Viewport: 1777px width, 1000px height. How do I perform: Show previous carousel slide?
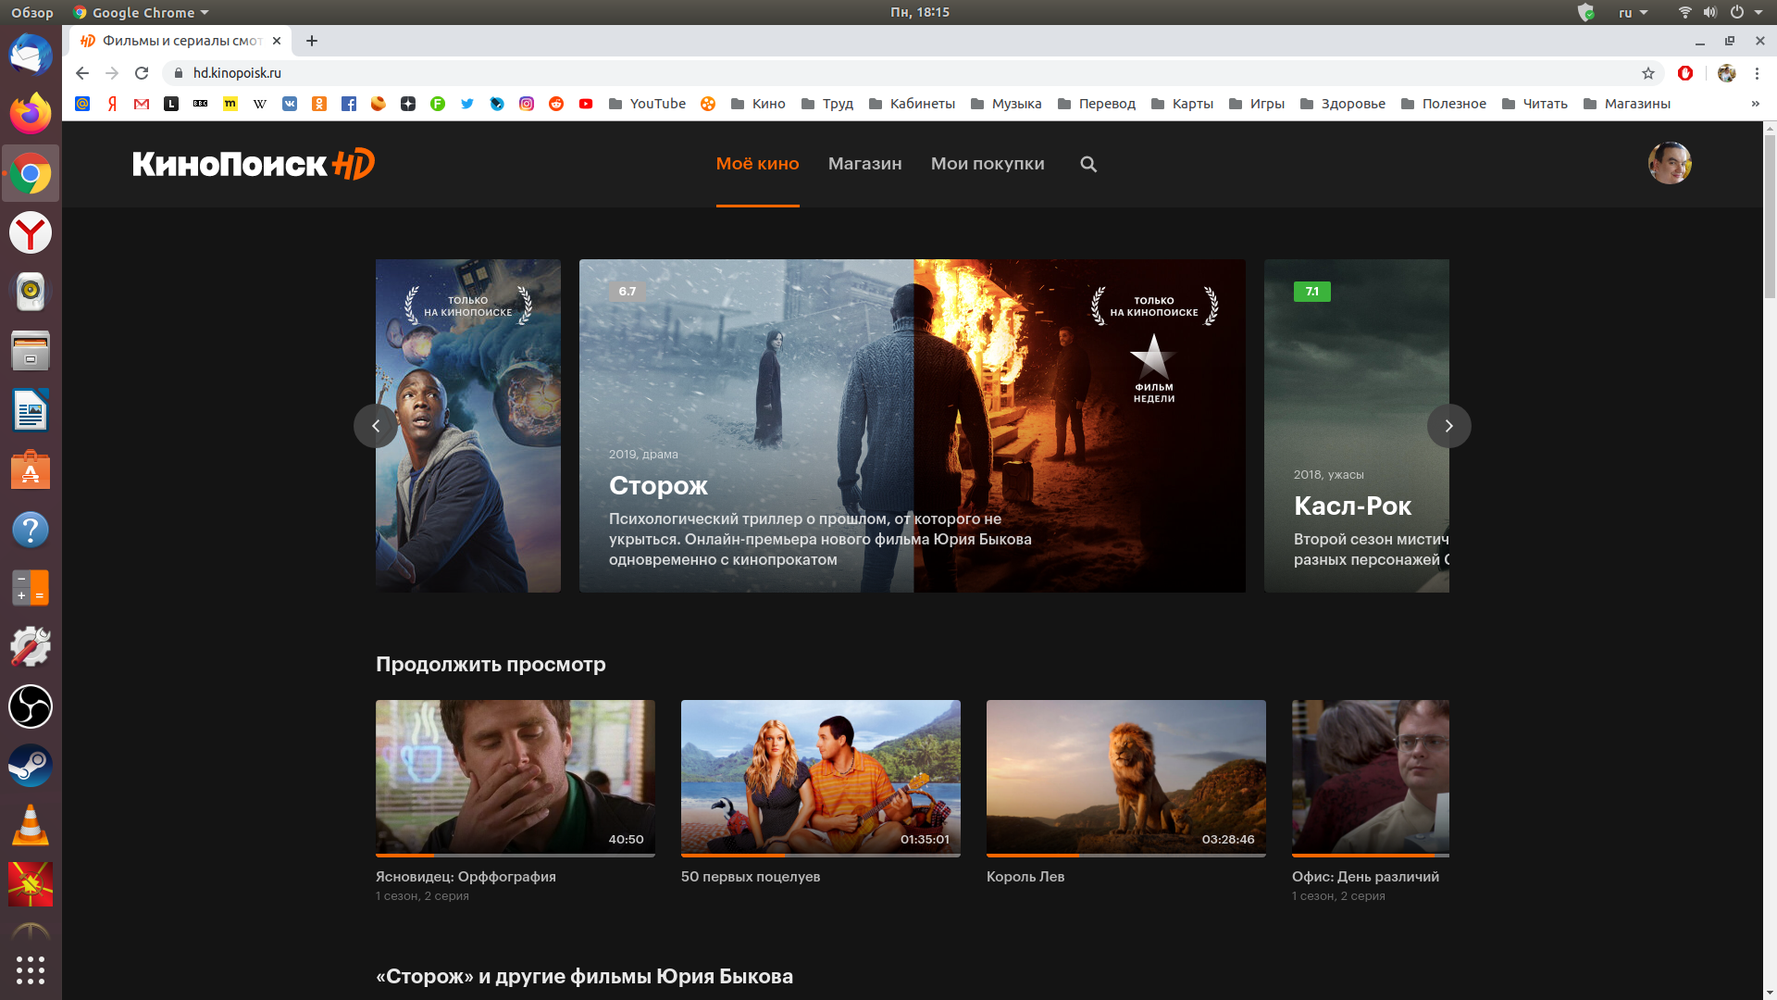pos(376,426)
